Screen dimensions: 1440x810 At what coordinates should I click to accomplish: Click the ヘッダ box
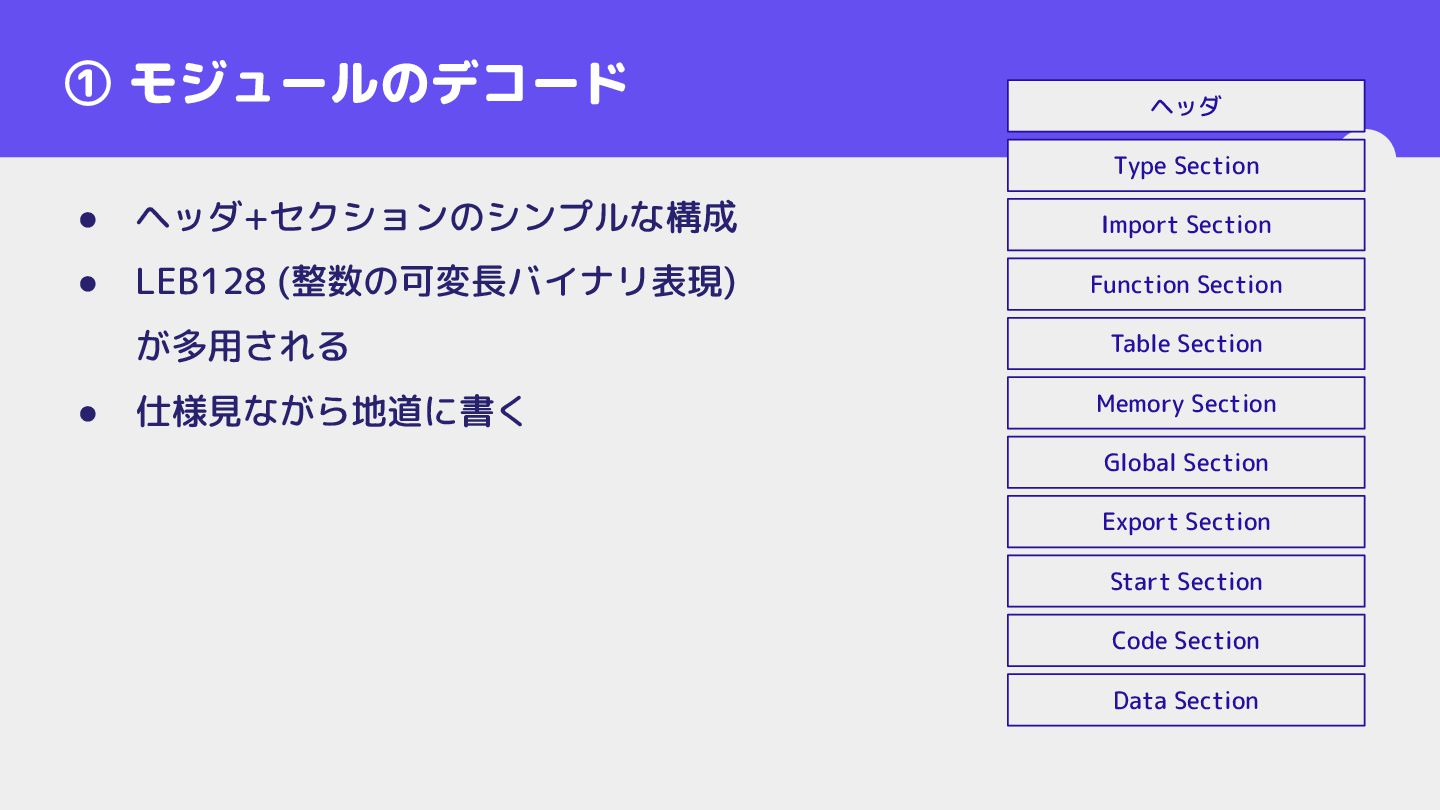[1186, 106]
